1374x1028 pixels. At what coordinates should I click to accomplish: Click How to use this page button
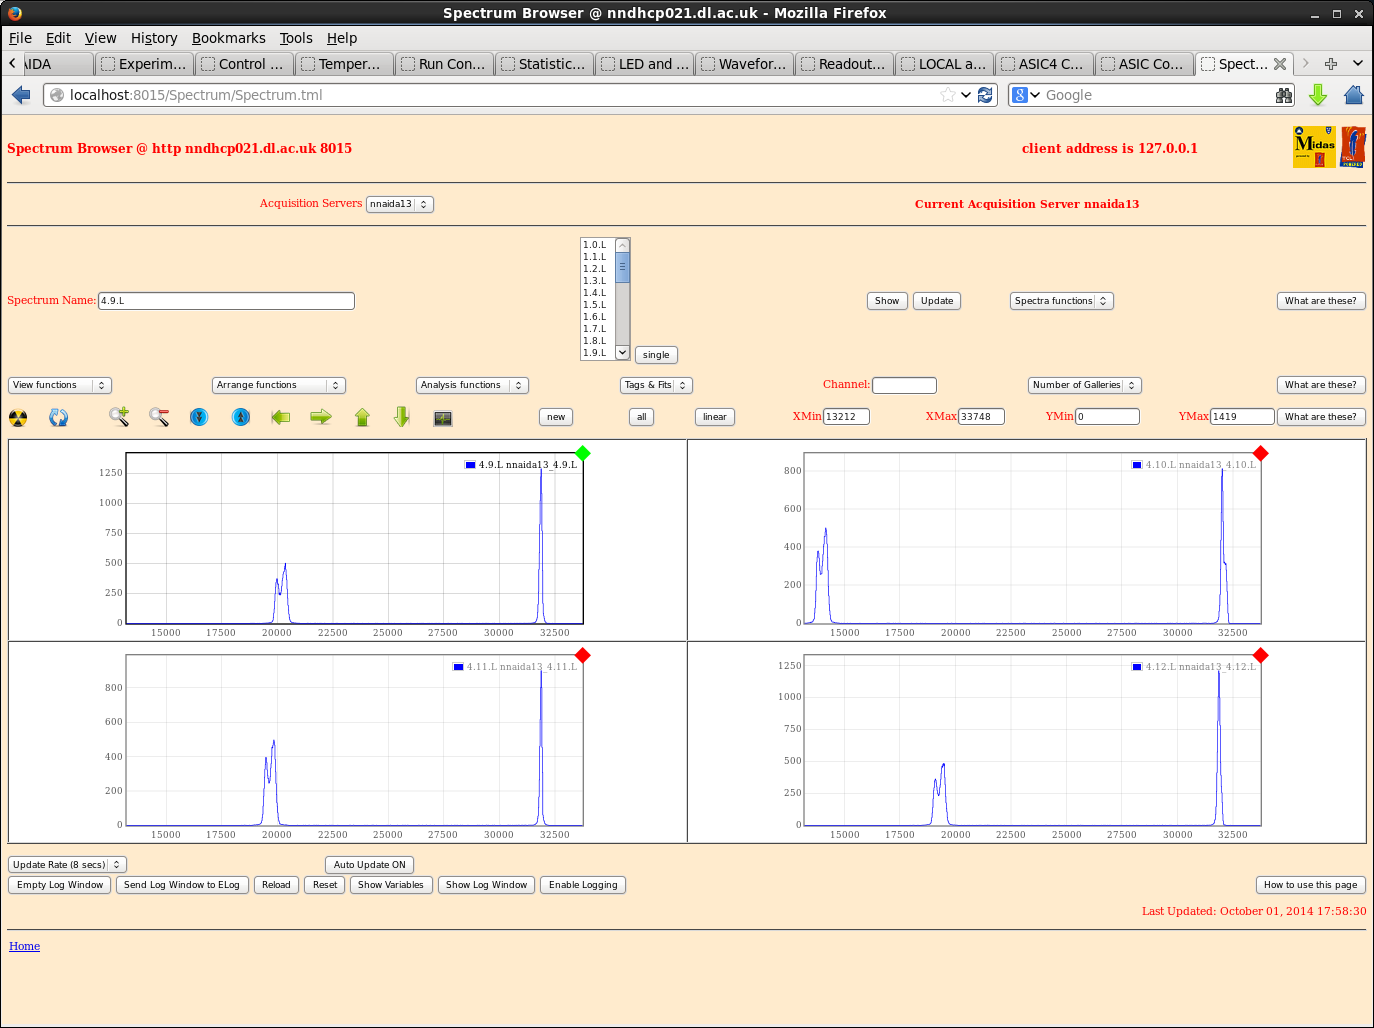click(x=1311, y=885)
